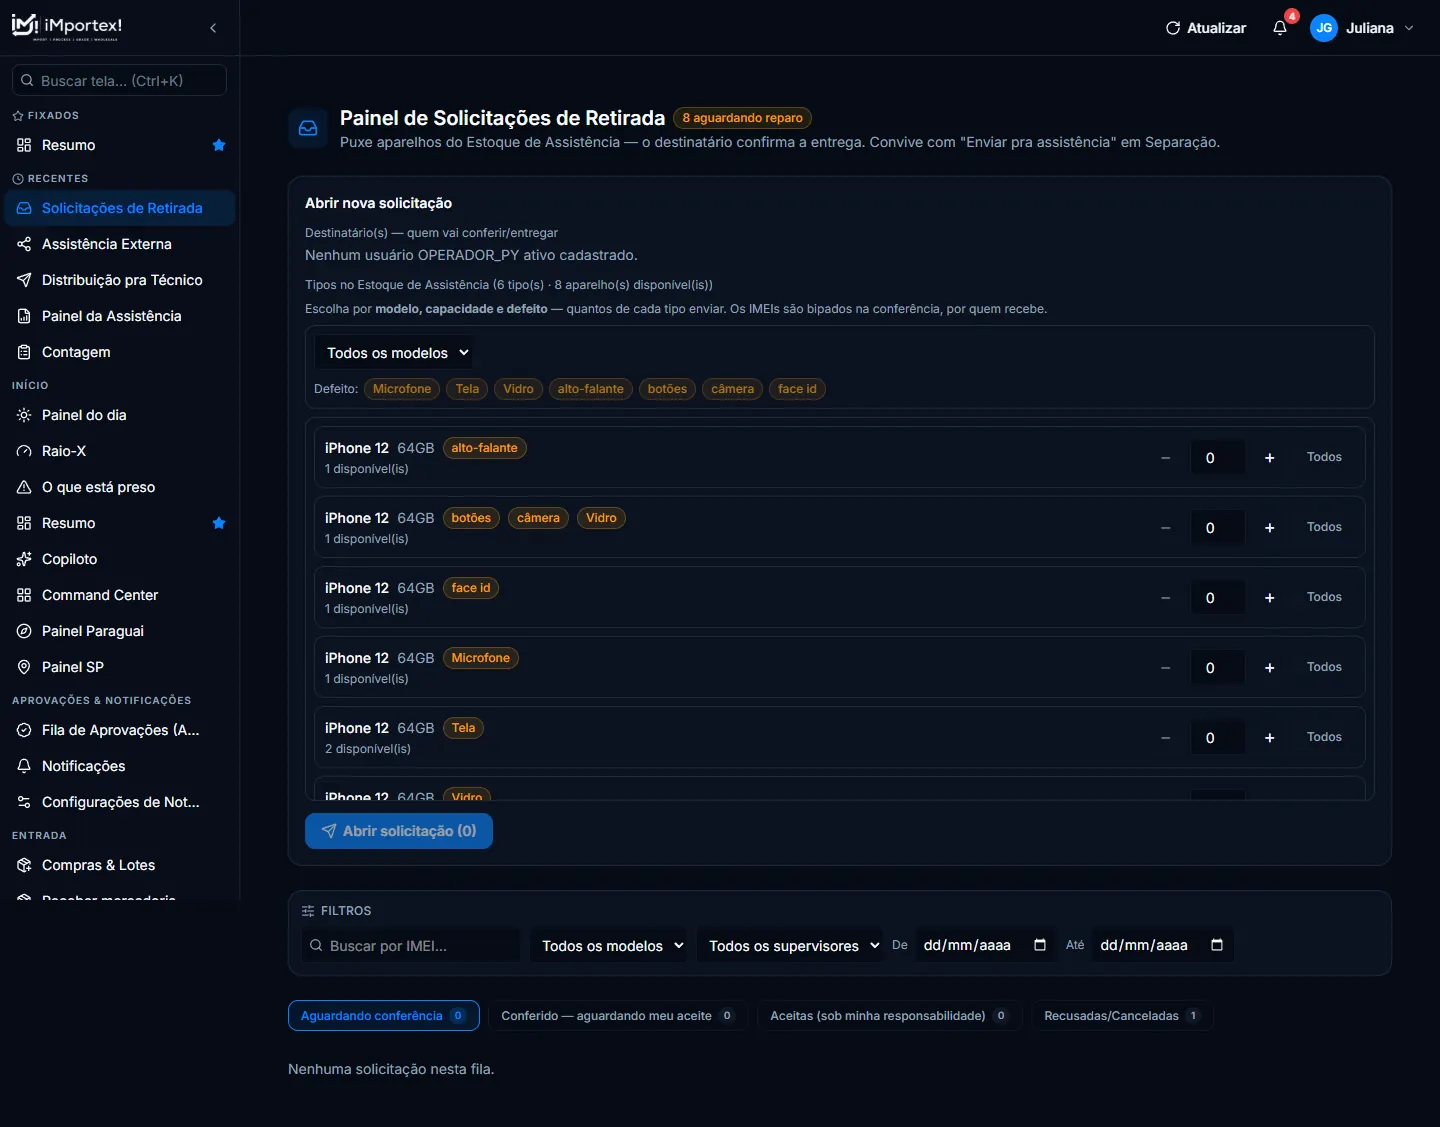1440x1127 pixels.
Task: Open the Até date calendar picker
Action: point(1217,945)
